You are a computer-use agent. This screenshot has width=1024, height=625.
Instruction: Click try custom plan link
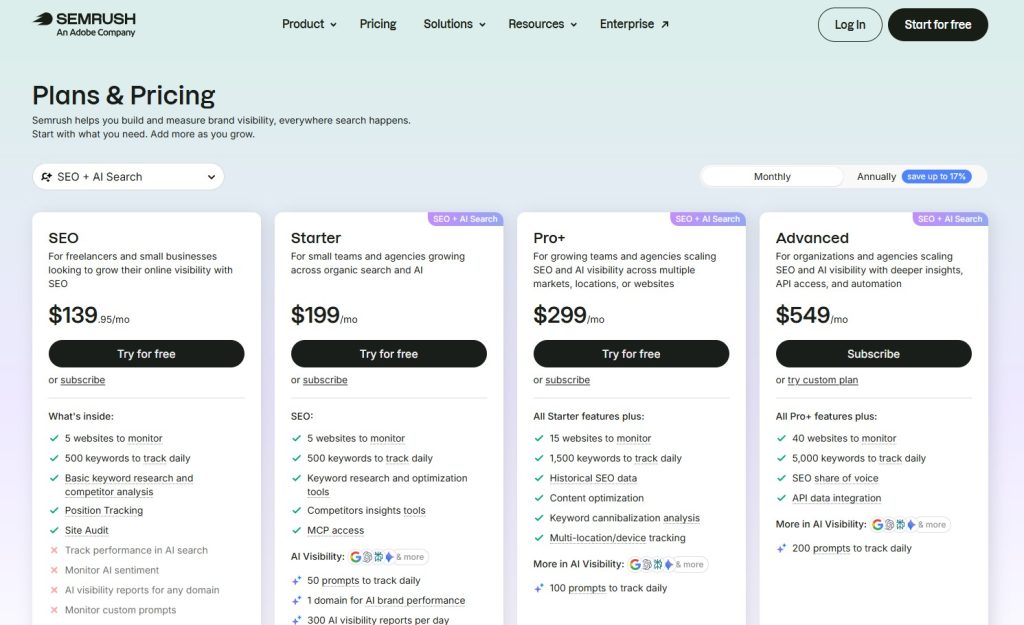[x=823, y=380]
